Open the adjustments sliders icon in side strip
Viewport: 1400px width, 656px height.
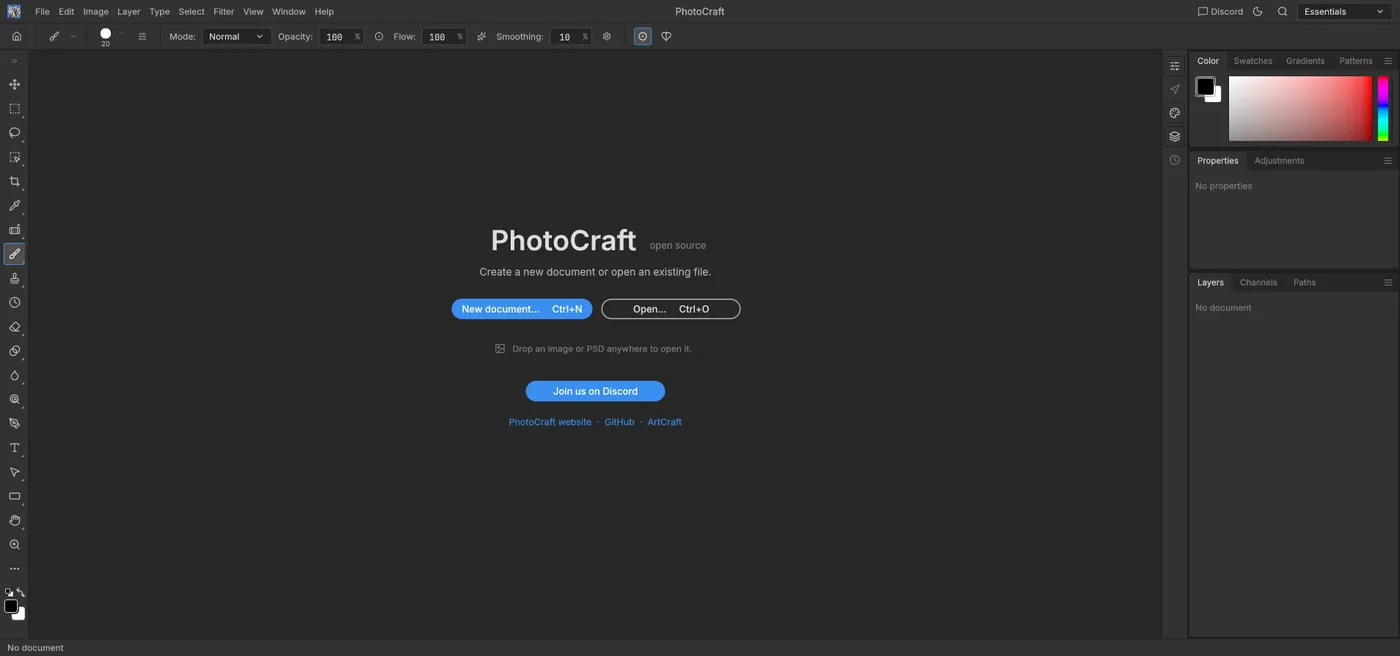click(1174, 66)
